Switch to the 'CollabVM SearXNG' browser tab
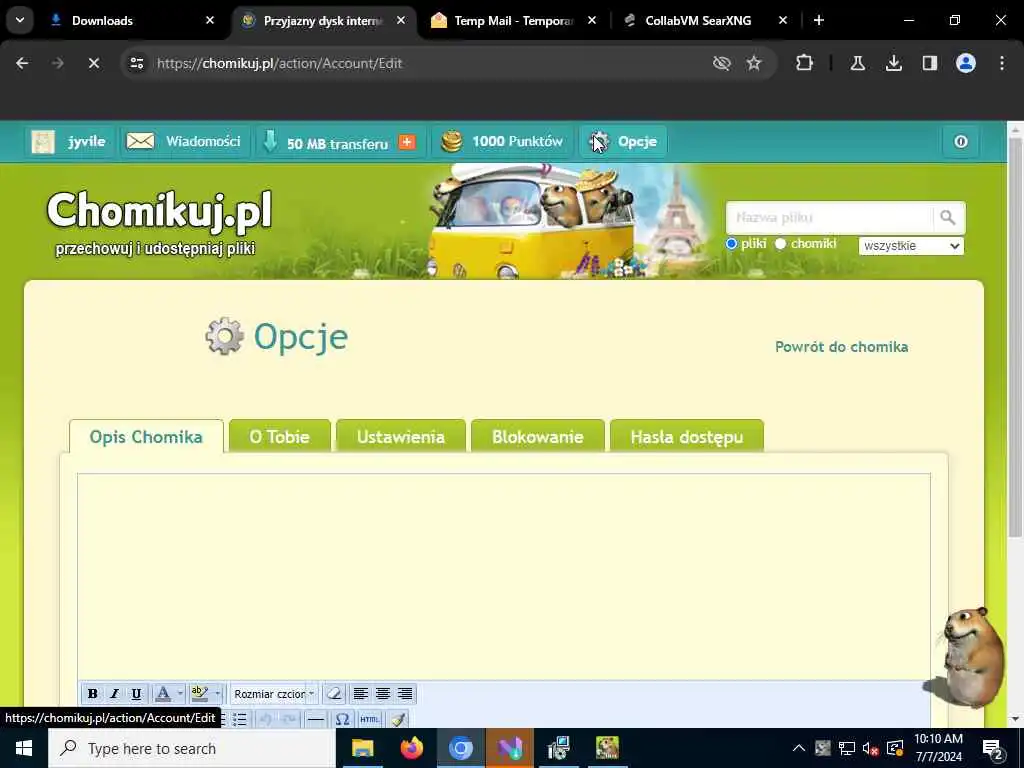The height and width of the screenshot is (768, 1024). [704, 20]
